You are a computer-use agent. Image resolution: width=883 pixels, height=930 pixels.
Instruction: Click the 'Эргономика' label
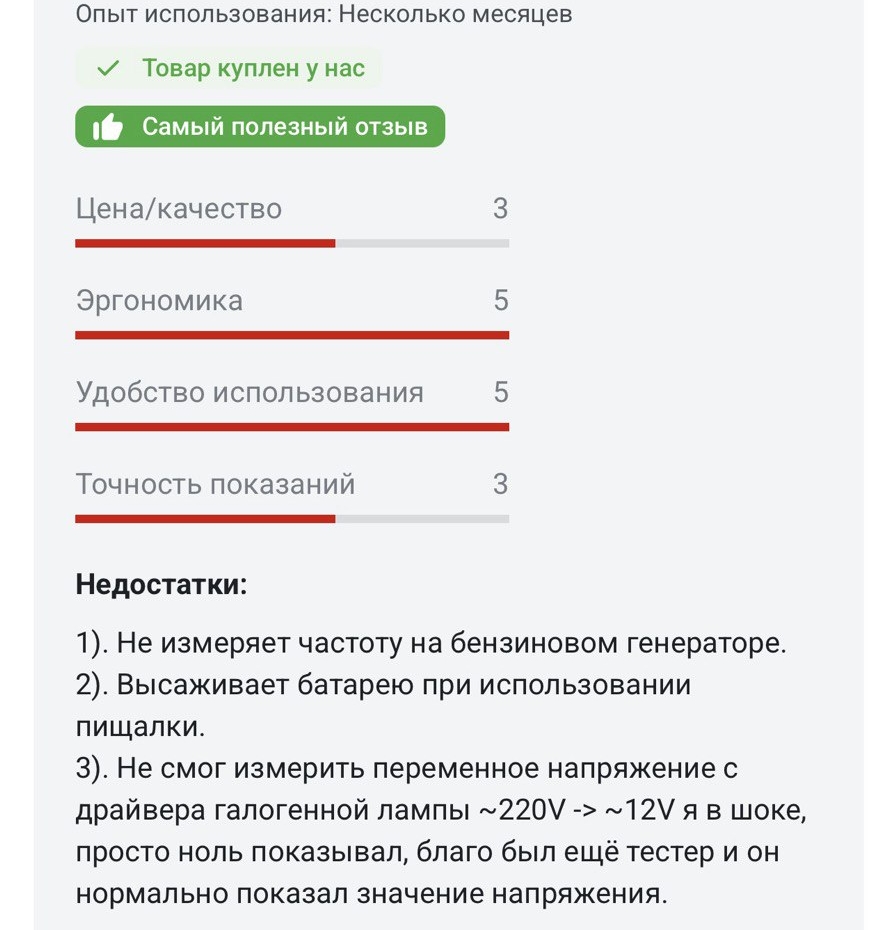159,301
